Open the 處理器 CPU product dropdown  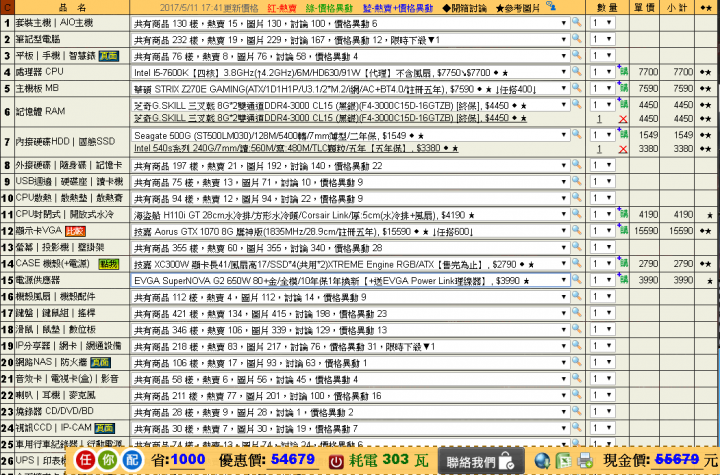point(350,72)
